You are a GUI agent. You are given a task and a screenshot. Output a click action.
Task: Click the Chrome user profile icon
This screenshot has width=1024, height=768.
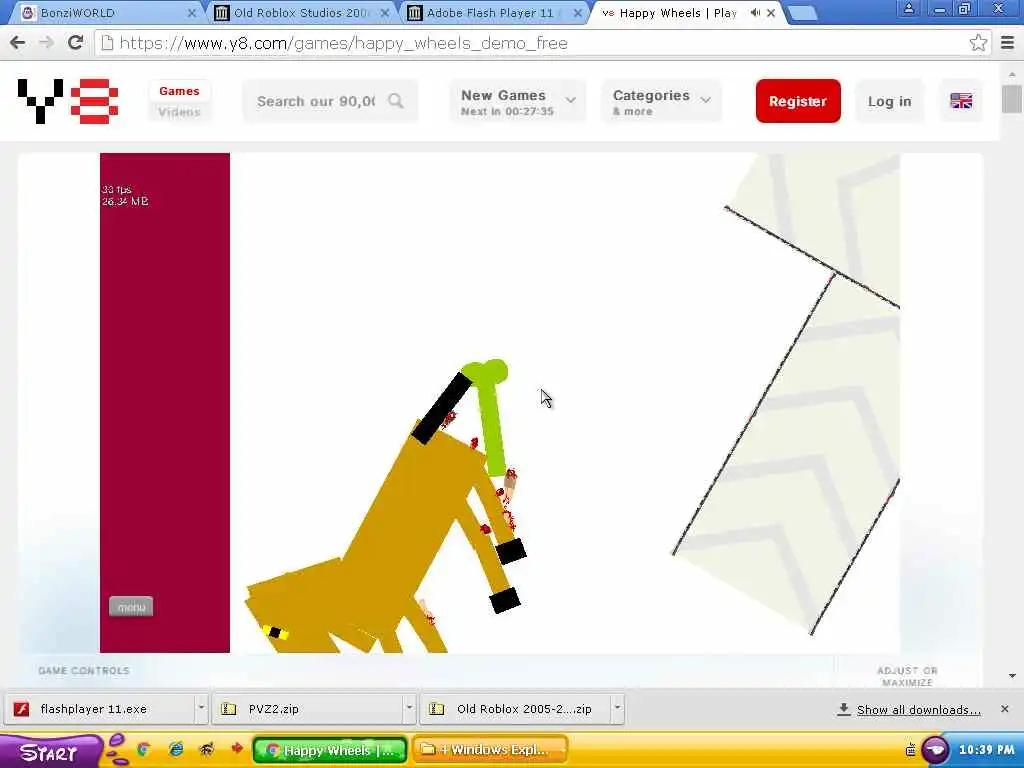(908, 9)
